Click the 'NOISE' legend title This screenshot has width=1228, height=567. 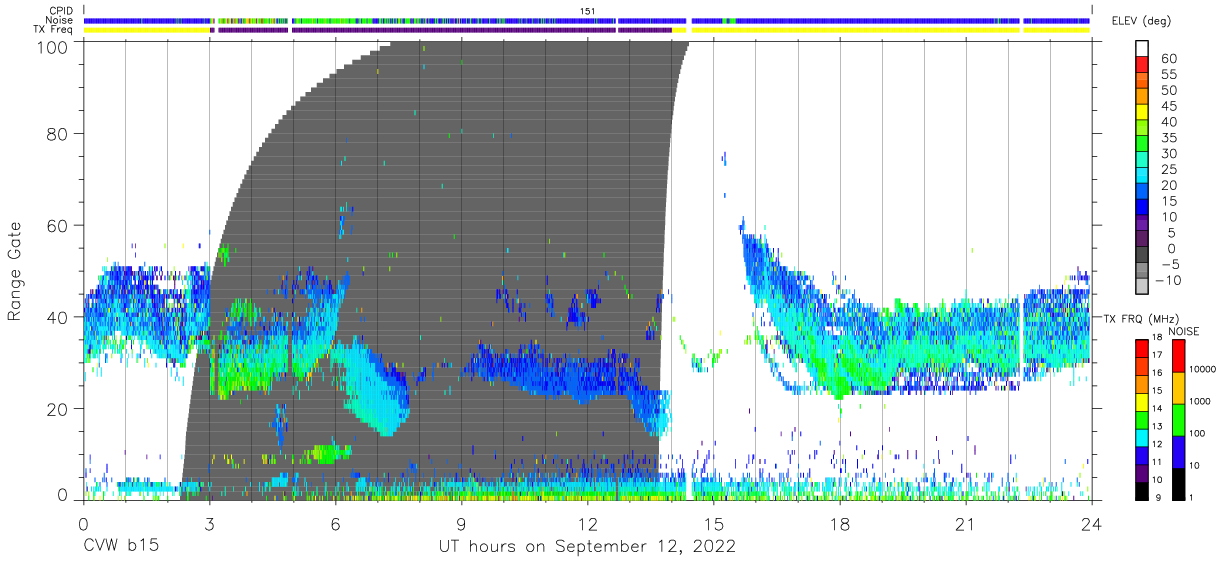(1184, 331)
